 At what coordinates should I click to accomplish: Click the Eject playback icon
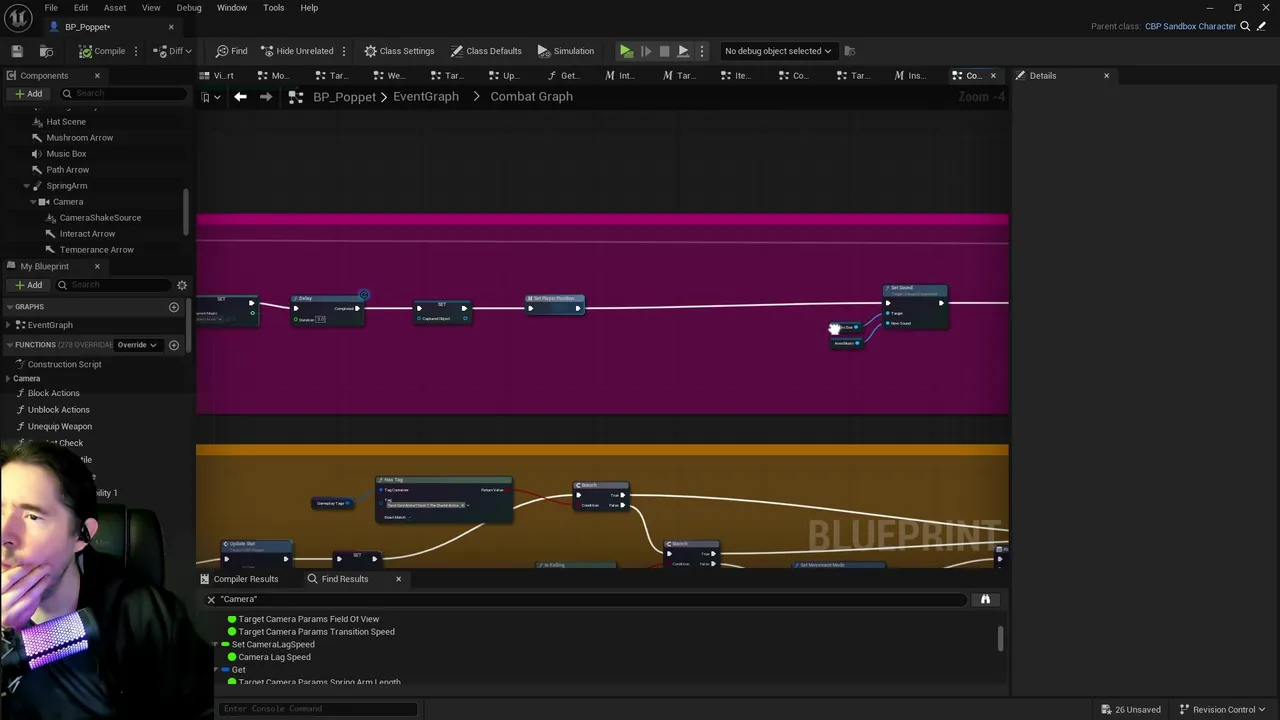click(x=683, y=51)
